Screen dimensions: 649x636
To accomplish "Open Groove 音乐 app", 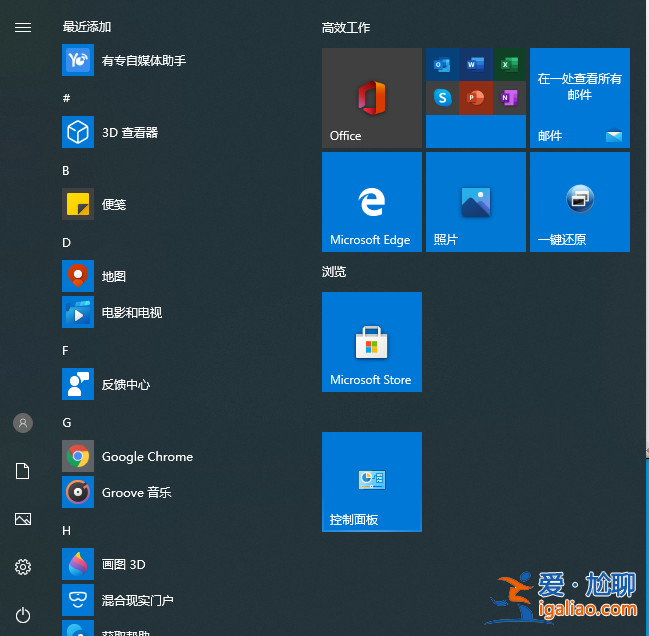I will (x=117, y=492).
